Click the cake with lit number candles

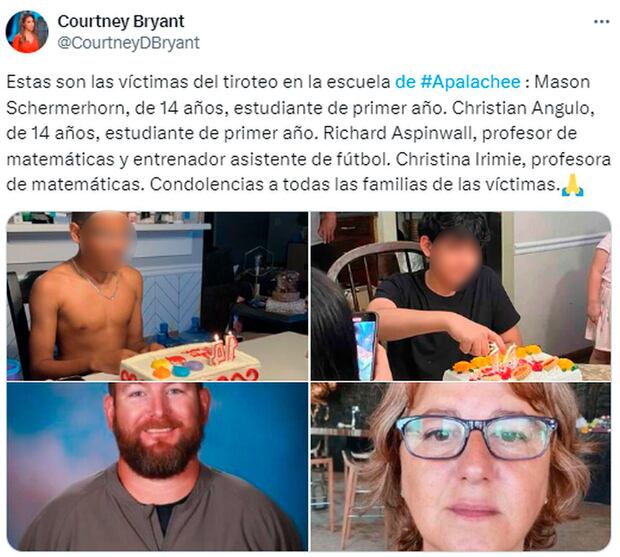point(190,361)
